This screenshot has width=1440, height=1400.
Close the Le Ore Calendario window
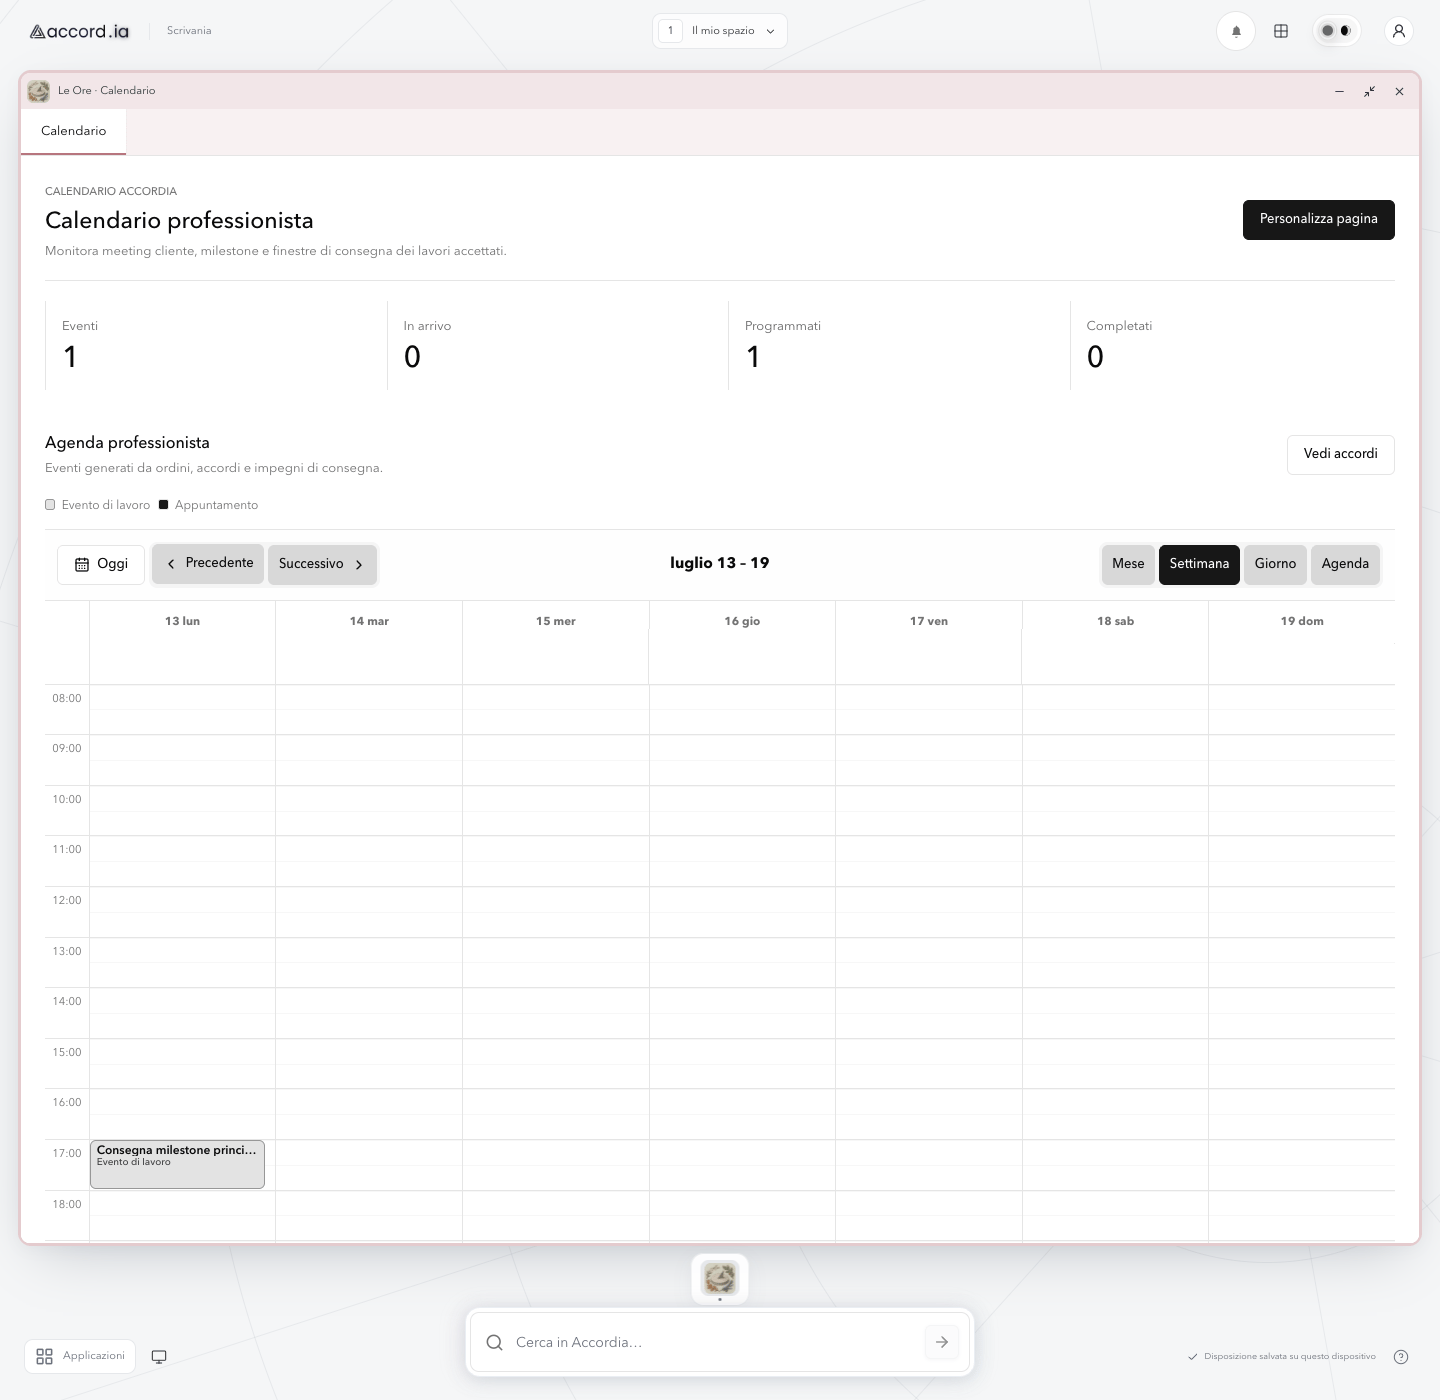[1399, 91]
